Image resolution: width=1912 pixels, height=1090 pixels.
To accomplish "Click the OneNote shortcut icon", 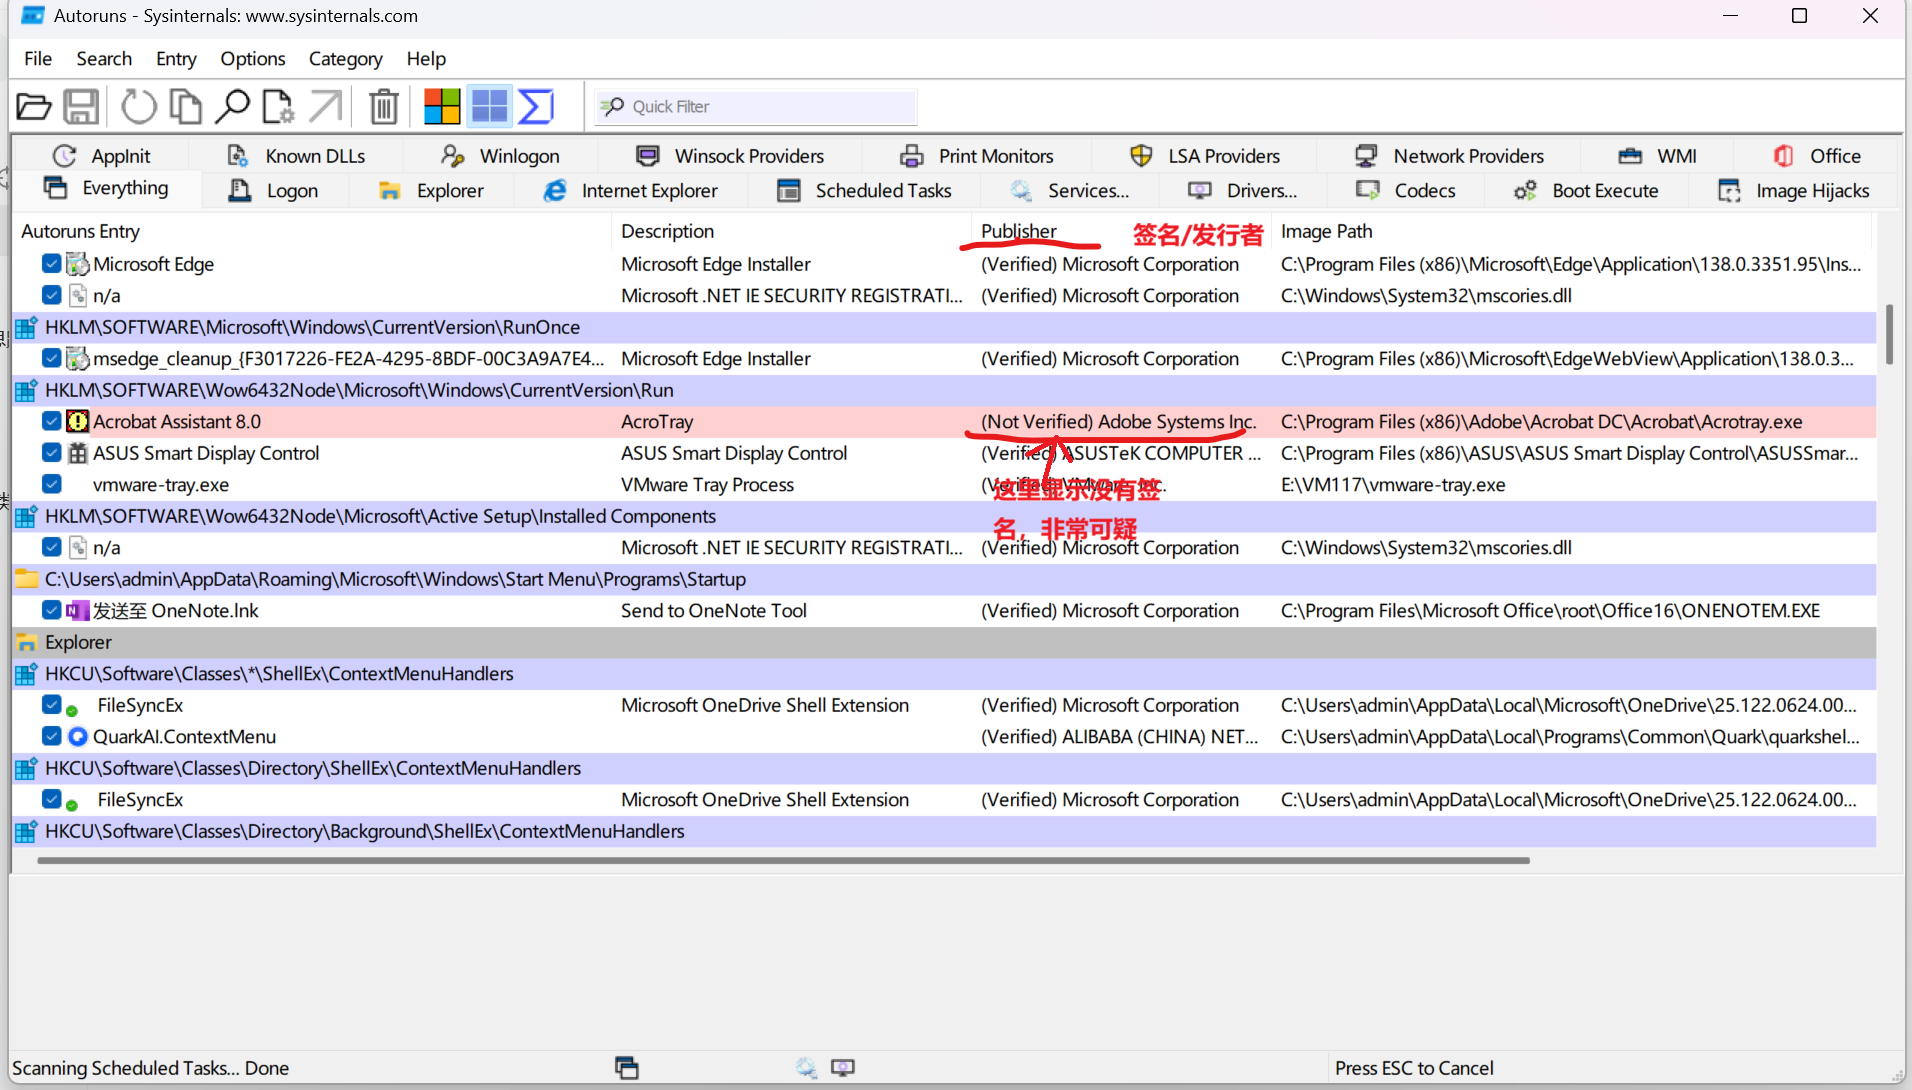I will (77, 611).
